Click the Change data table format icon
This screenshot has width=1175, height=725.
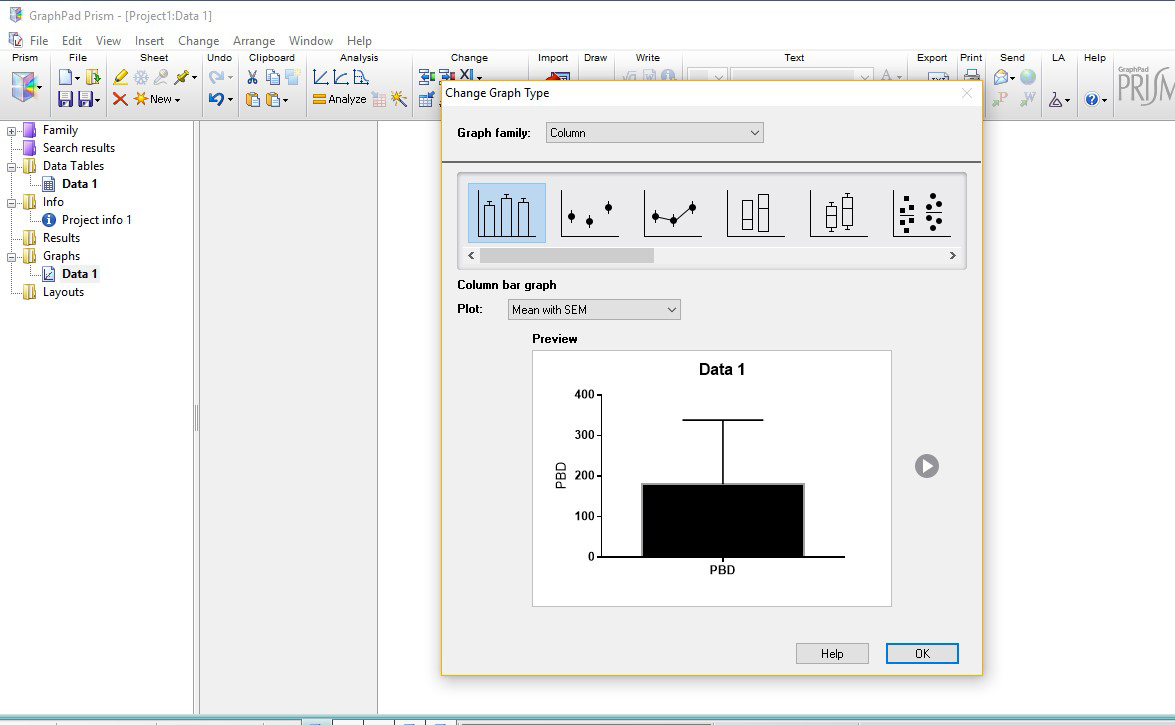point(426,99)
